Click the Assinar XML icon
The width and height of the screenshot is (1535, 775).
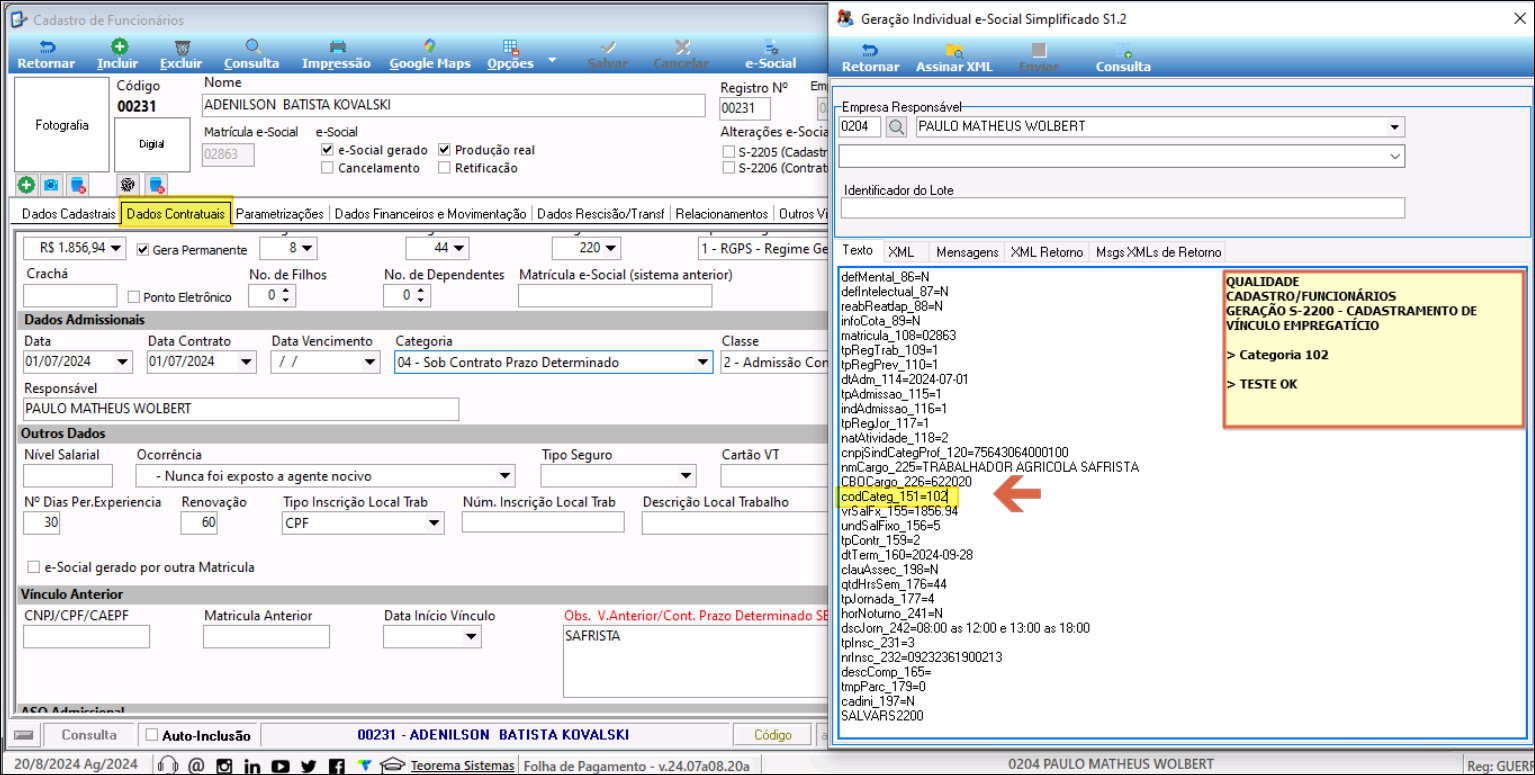tap(954, 50)
